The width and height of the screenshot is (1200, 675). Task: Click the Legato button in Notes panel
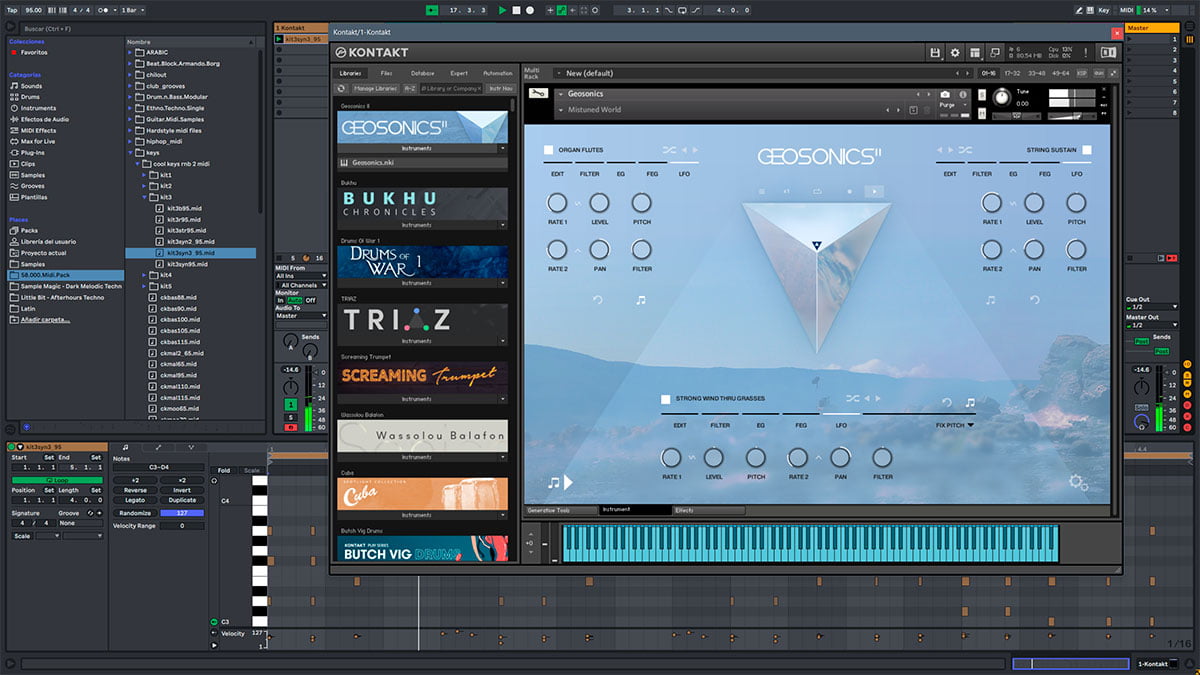pyautogui.click(x=135, y=500)
